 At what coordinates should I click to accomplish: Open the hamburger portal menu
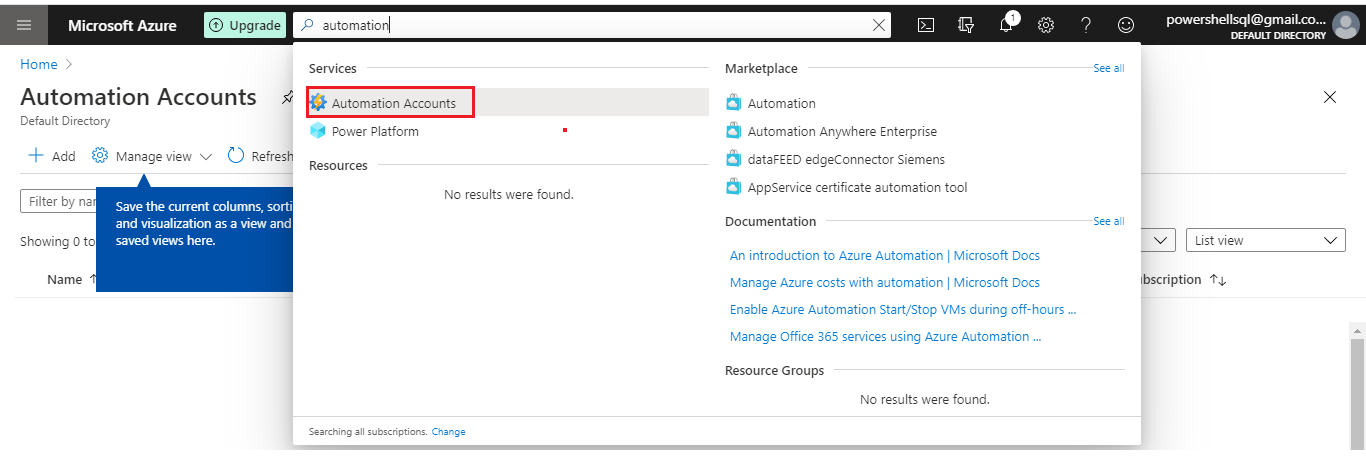point(24,25)
